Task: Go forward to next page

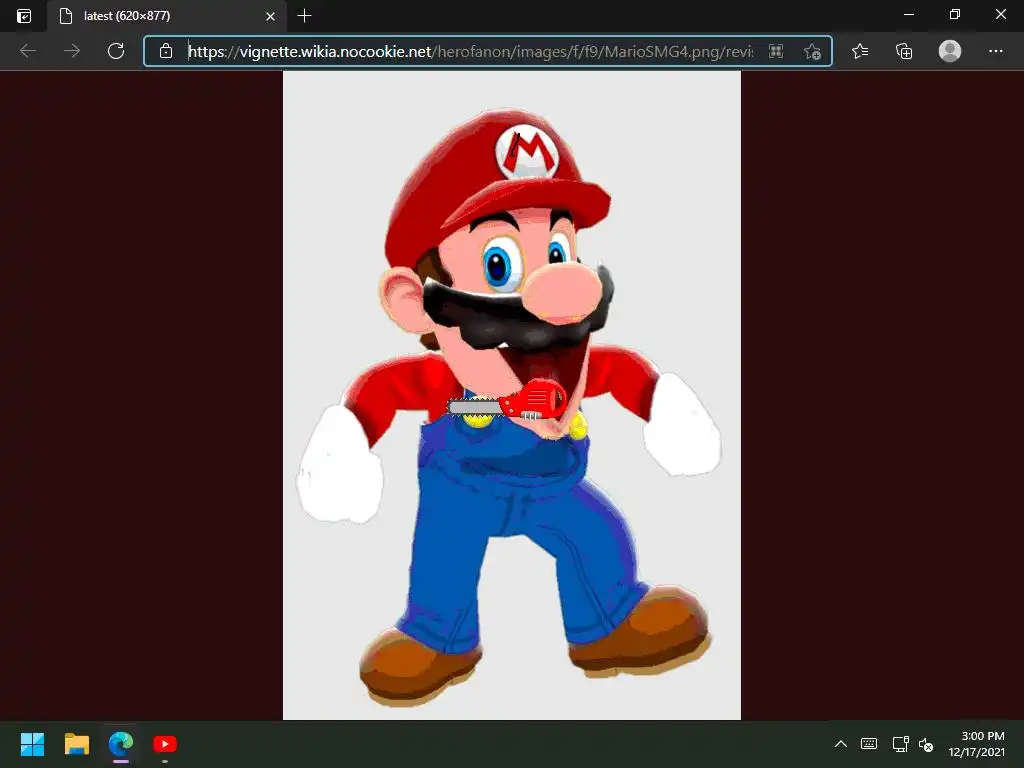Action: pos(72,51)
